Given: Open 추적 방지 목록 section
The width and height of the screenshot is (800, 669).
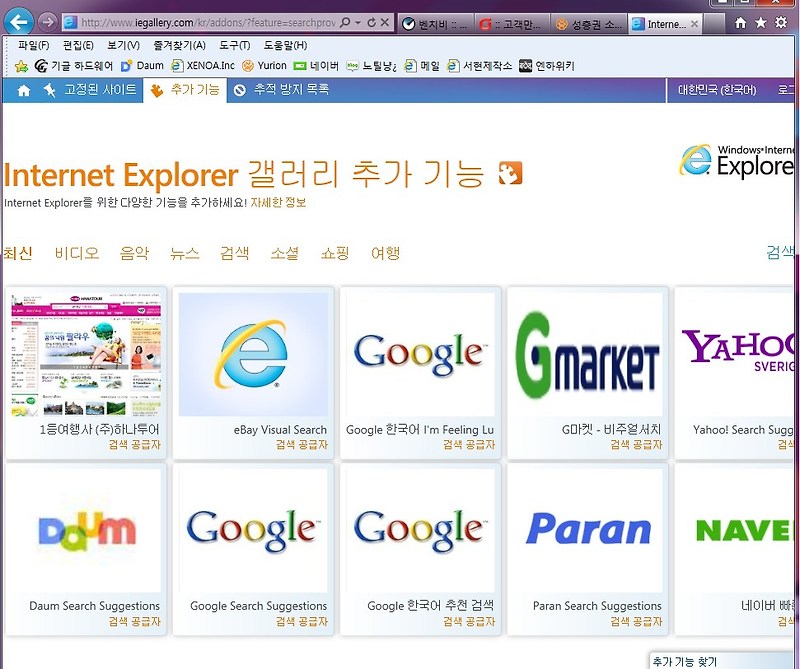Looking at the screenshot, I should 281,90.
